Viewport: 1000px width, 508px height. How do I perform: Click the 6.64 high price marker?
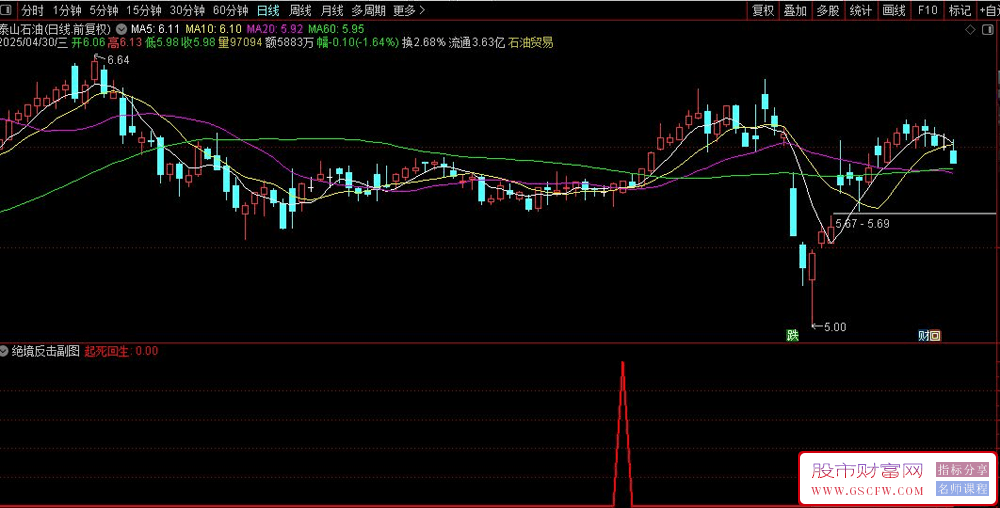coord(118,60)
